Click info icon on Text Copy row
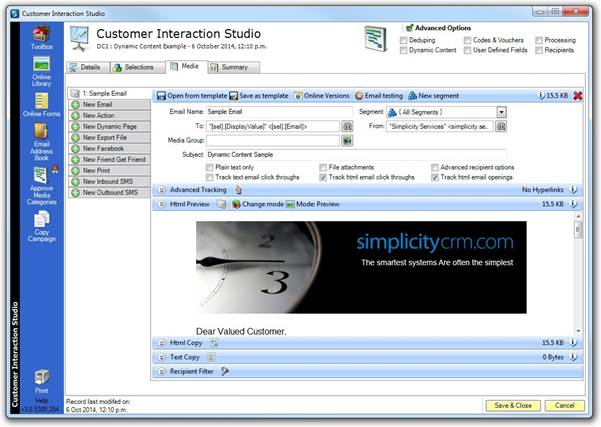The height and width of the screenshot is (427, 601). [573, 357]
